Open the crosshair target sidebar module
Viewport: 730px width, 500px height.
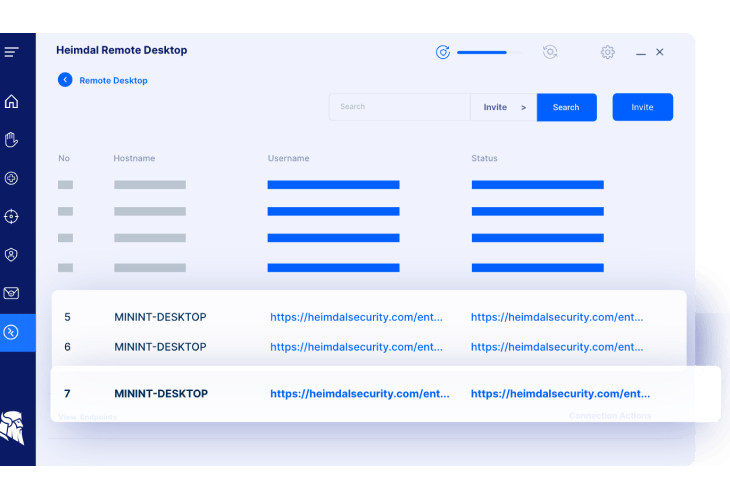11,216
